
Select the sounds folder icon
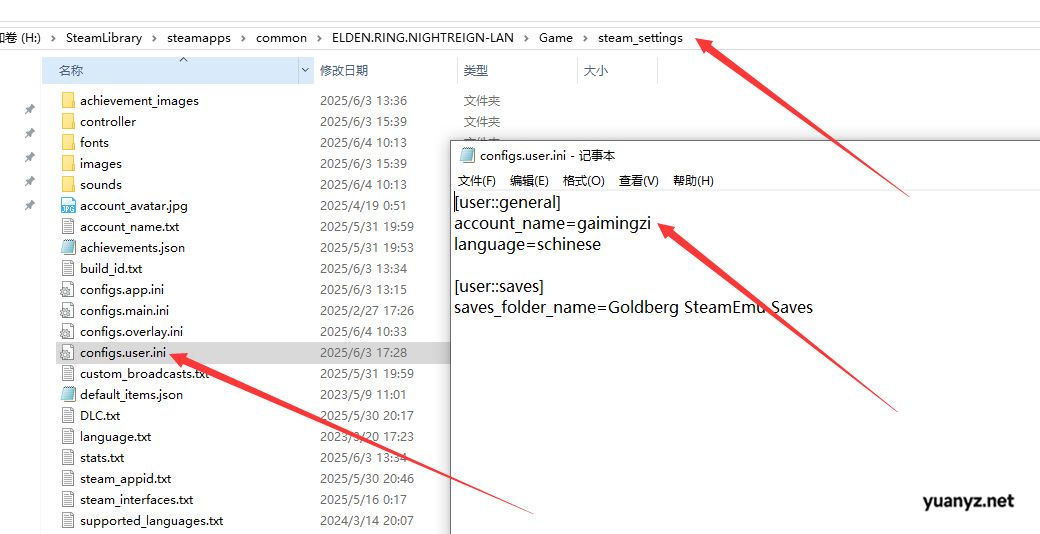(68, 184)
